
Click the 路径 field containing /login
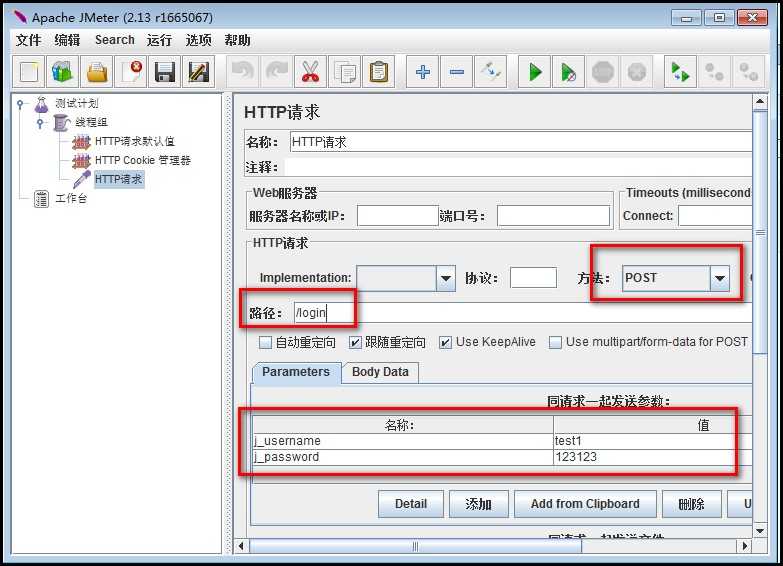(522, 313)
